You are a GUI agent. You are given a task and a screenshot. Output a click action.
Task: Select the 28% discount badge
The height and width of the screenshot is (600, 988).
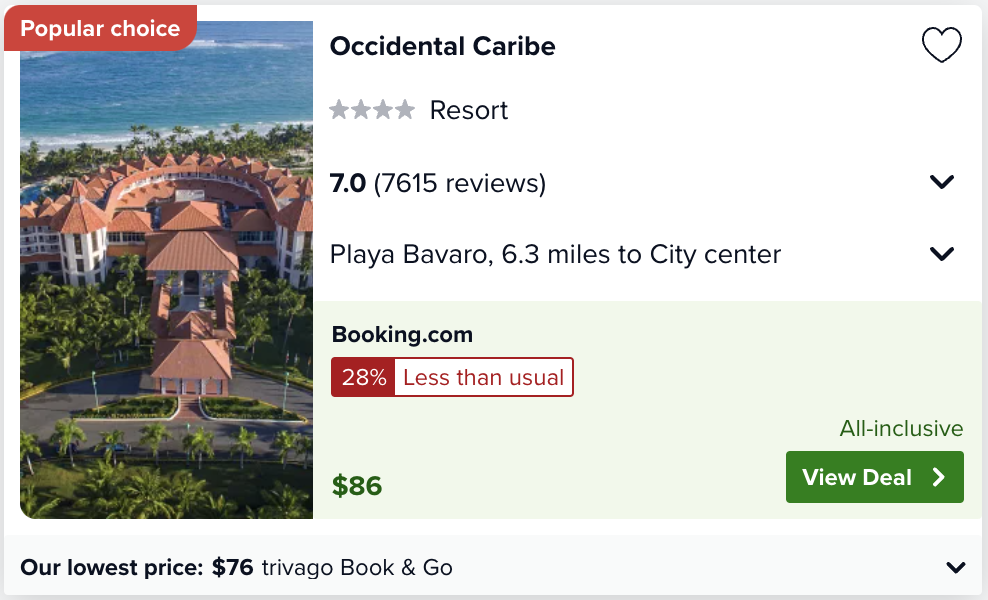click(x=364, y=377)
